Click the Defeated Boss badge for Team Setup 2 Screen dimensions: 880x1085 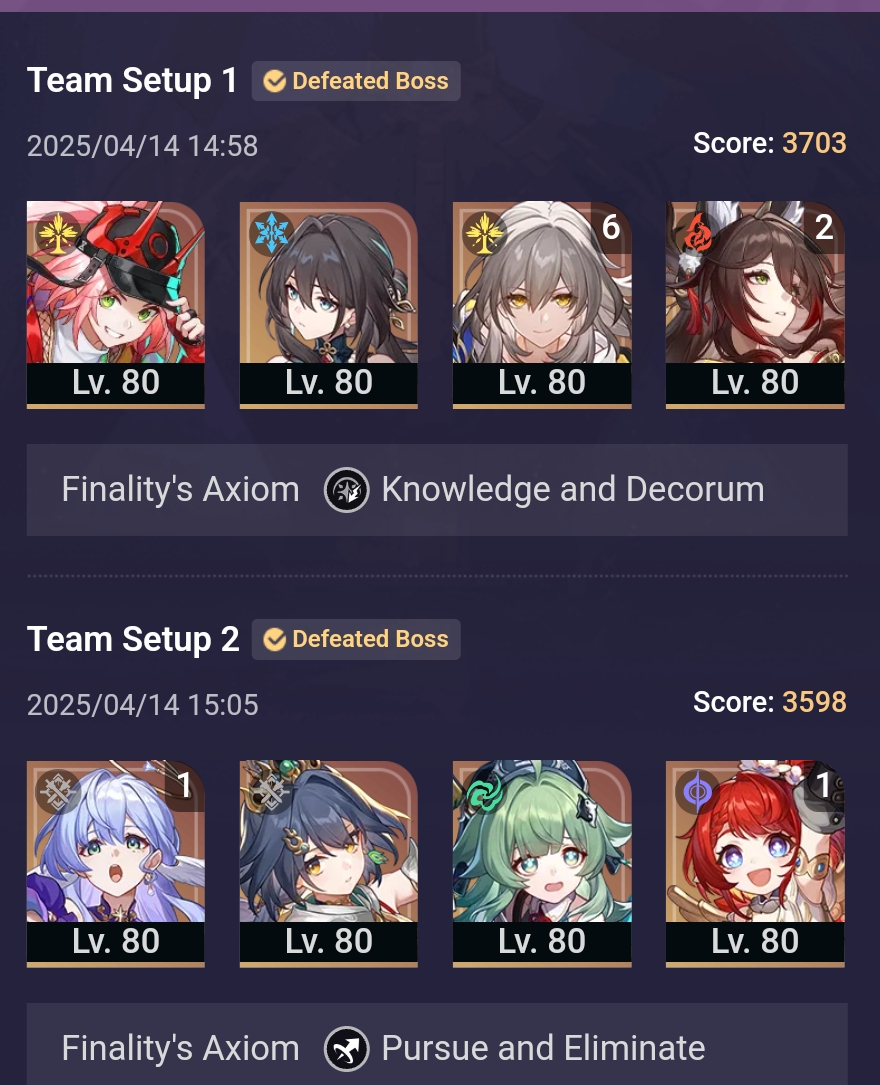[356, 639]
